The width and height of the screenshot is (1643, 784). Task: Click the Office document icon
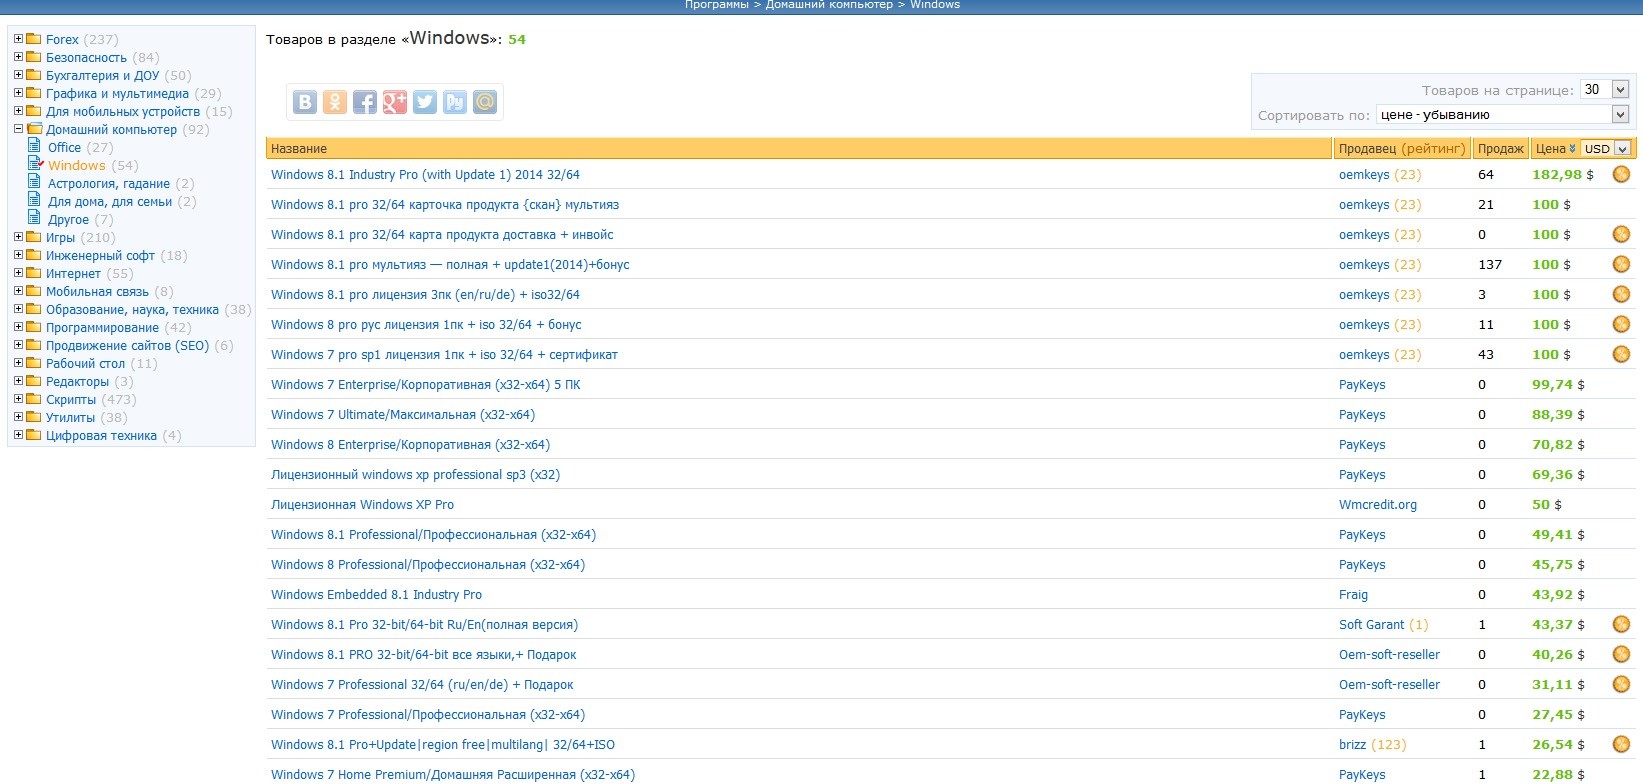[35, 147]
